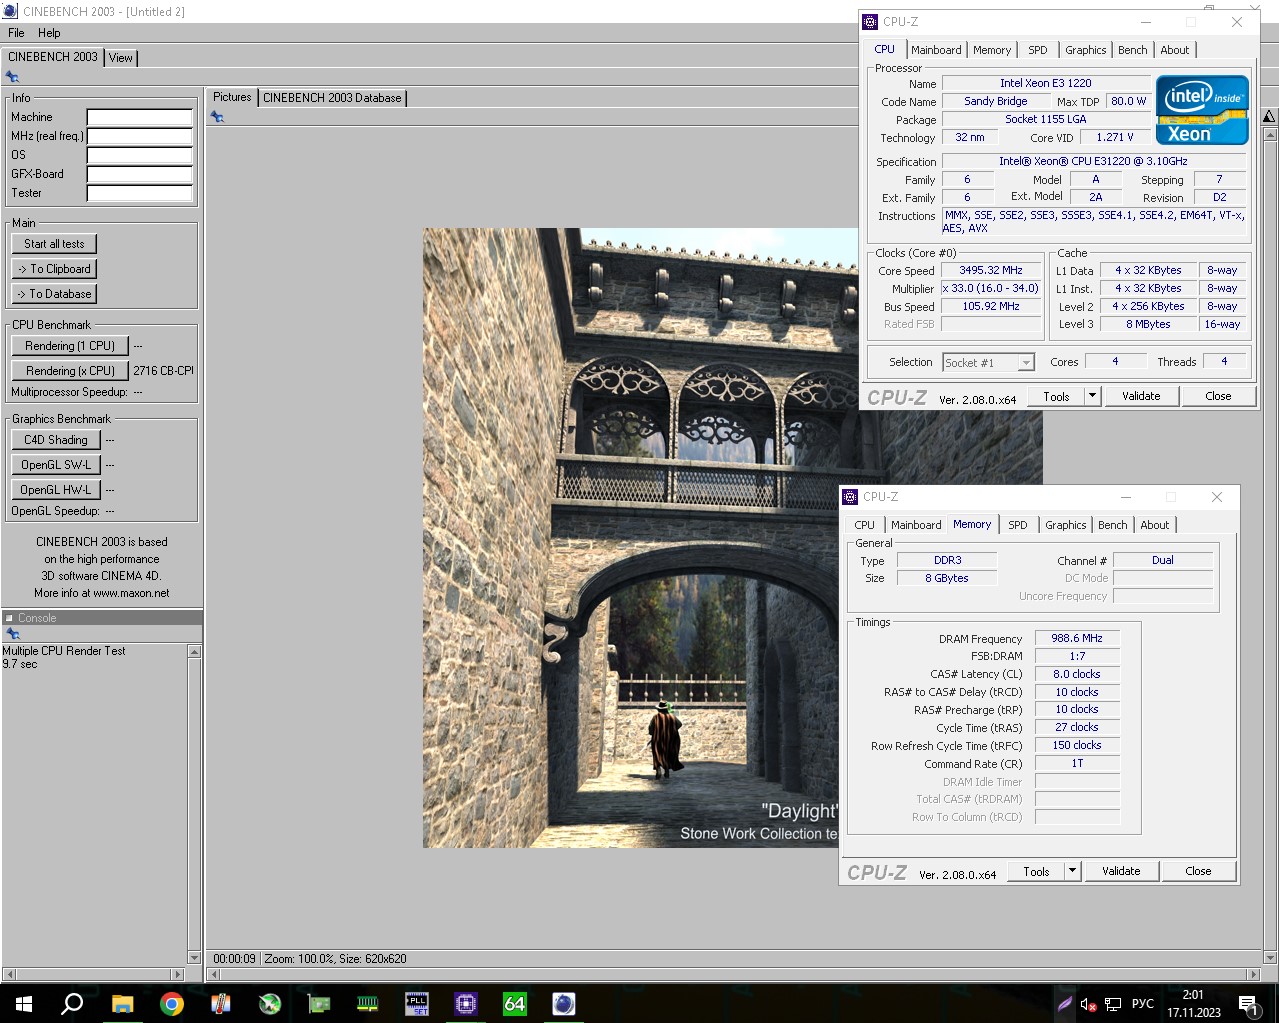1279x1023 pixels.
Task: Click Validate in top CPU-Z window
Action: coord(1141,396)
